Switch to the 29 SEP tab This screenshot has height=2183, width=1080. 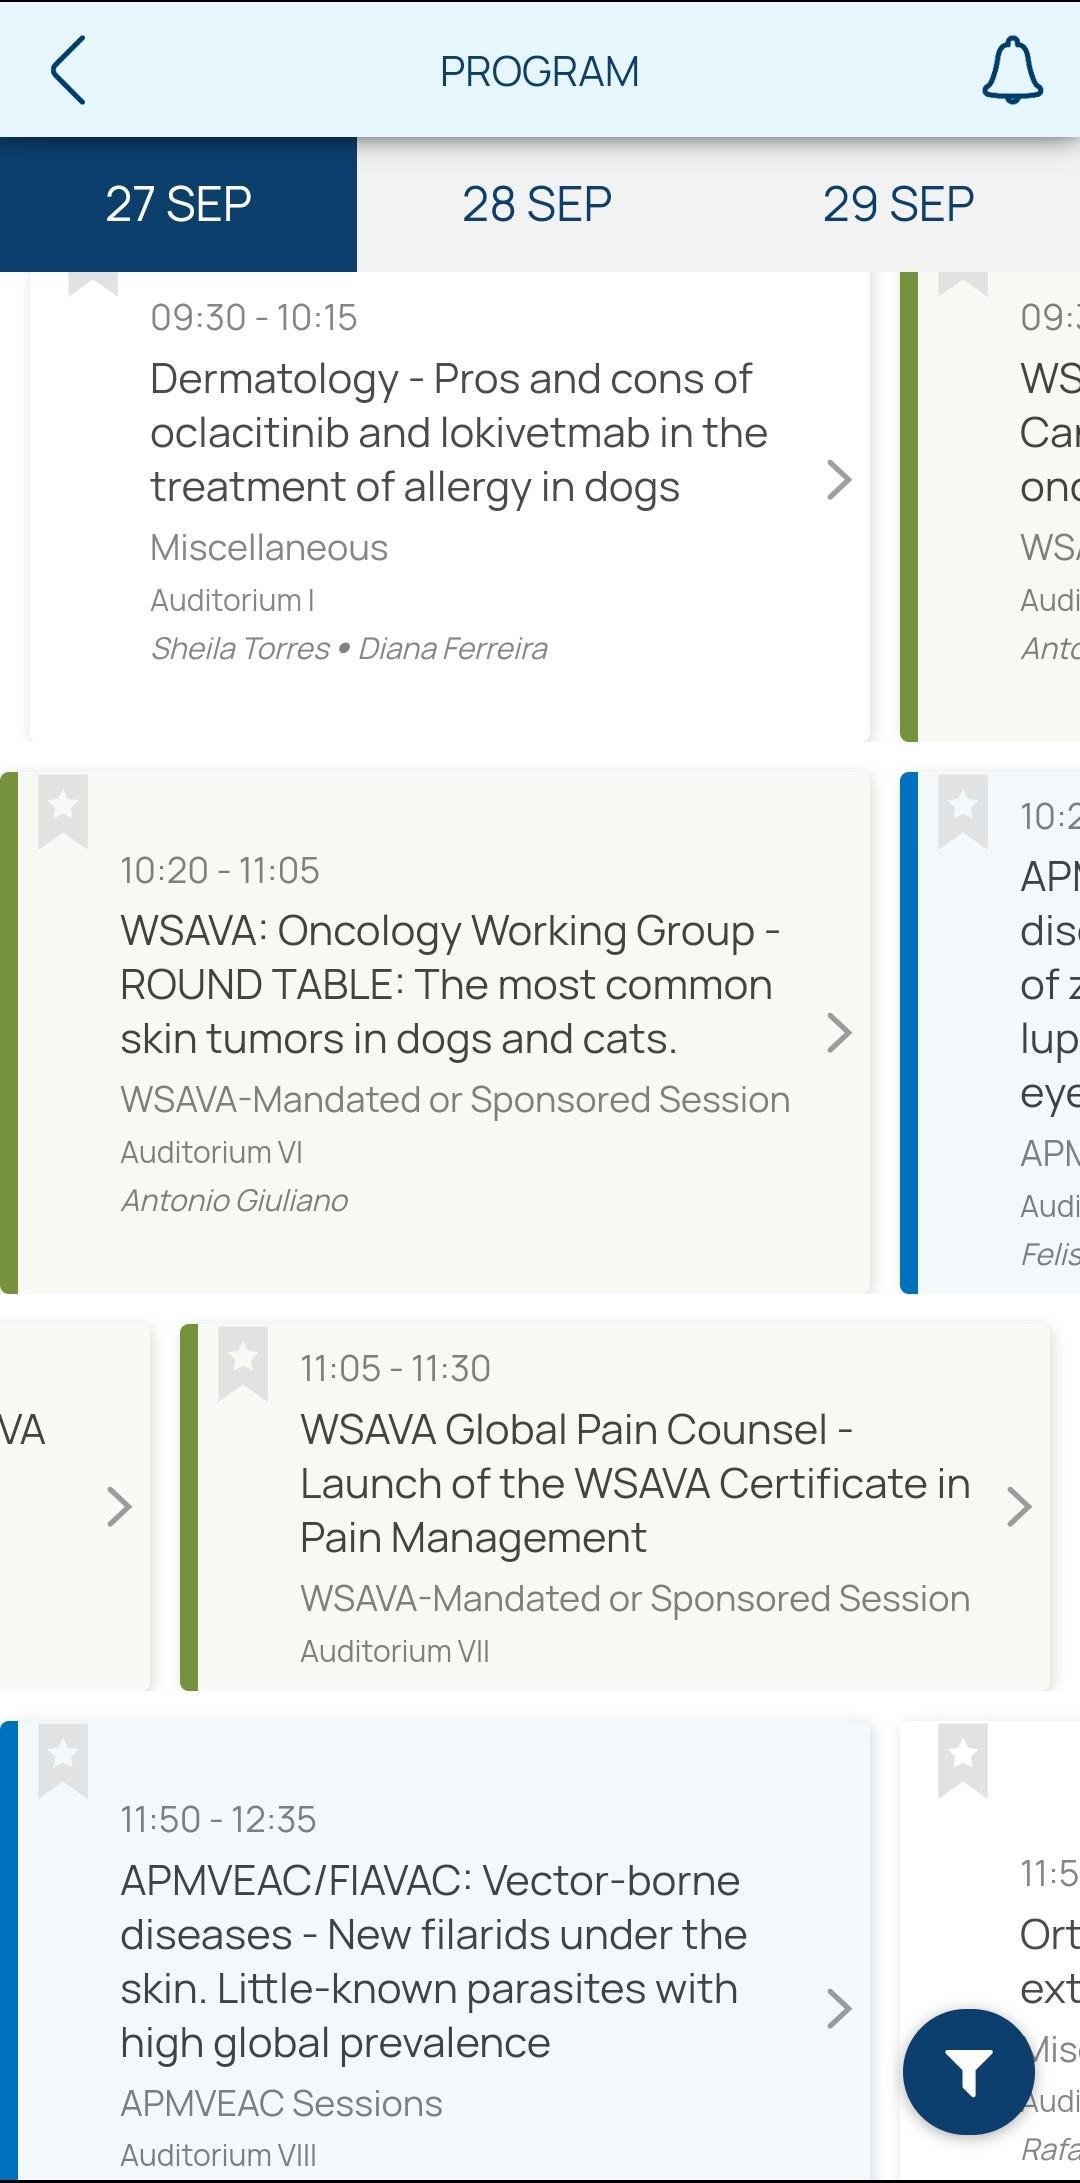(898, 204)
